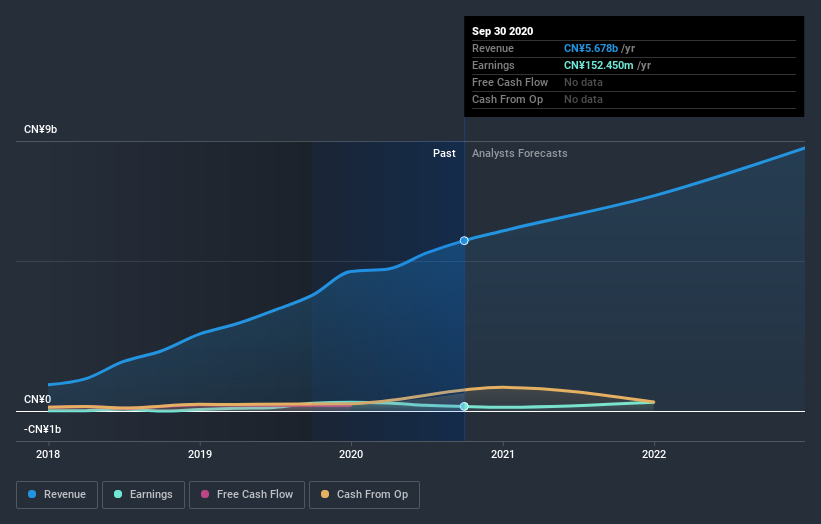This screenshot has width=821, height=524.
Task: Click the CN¥9b y-axis label
Action: (40, 129)
